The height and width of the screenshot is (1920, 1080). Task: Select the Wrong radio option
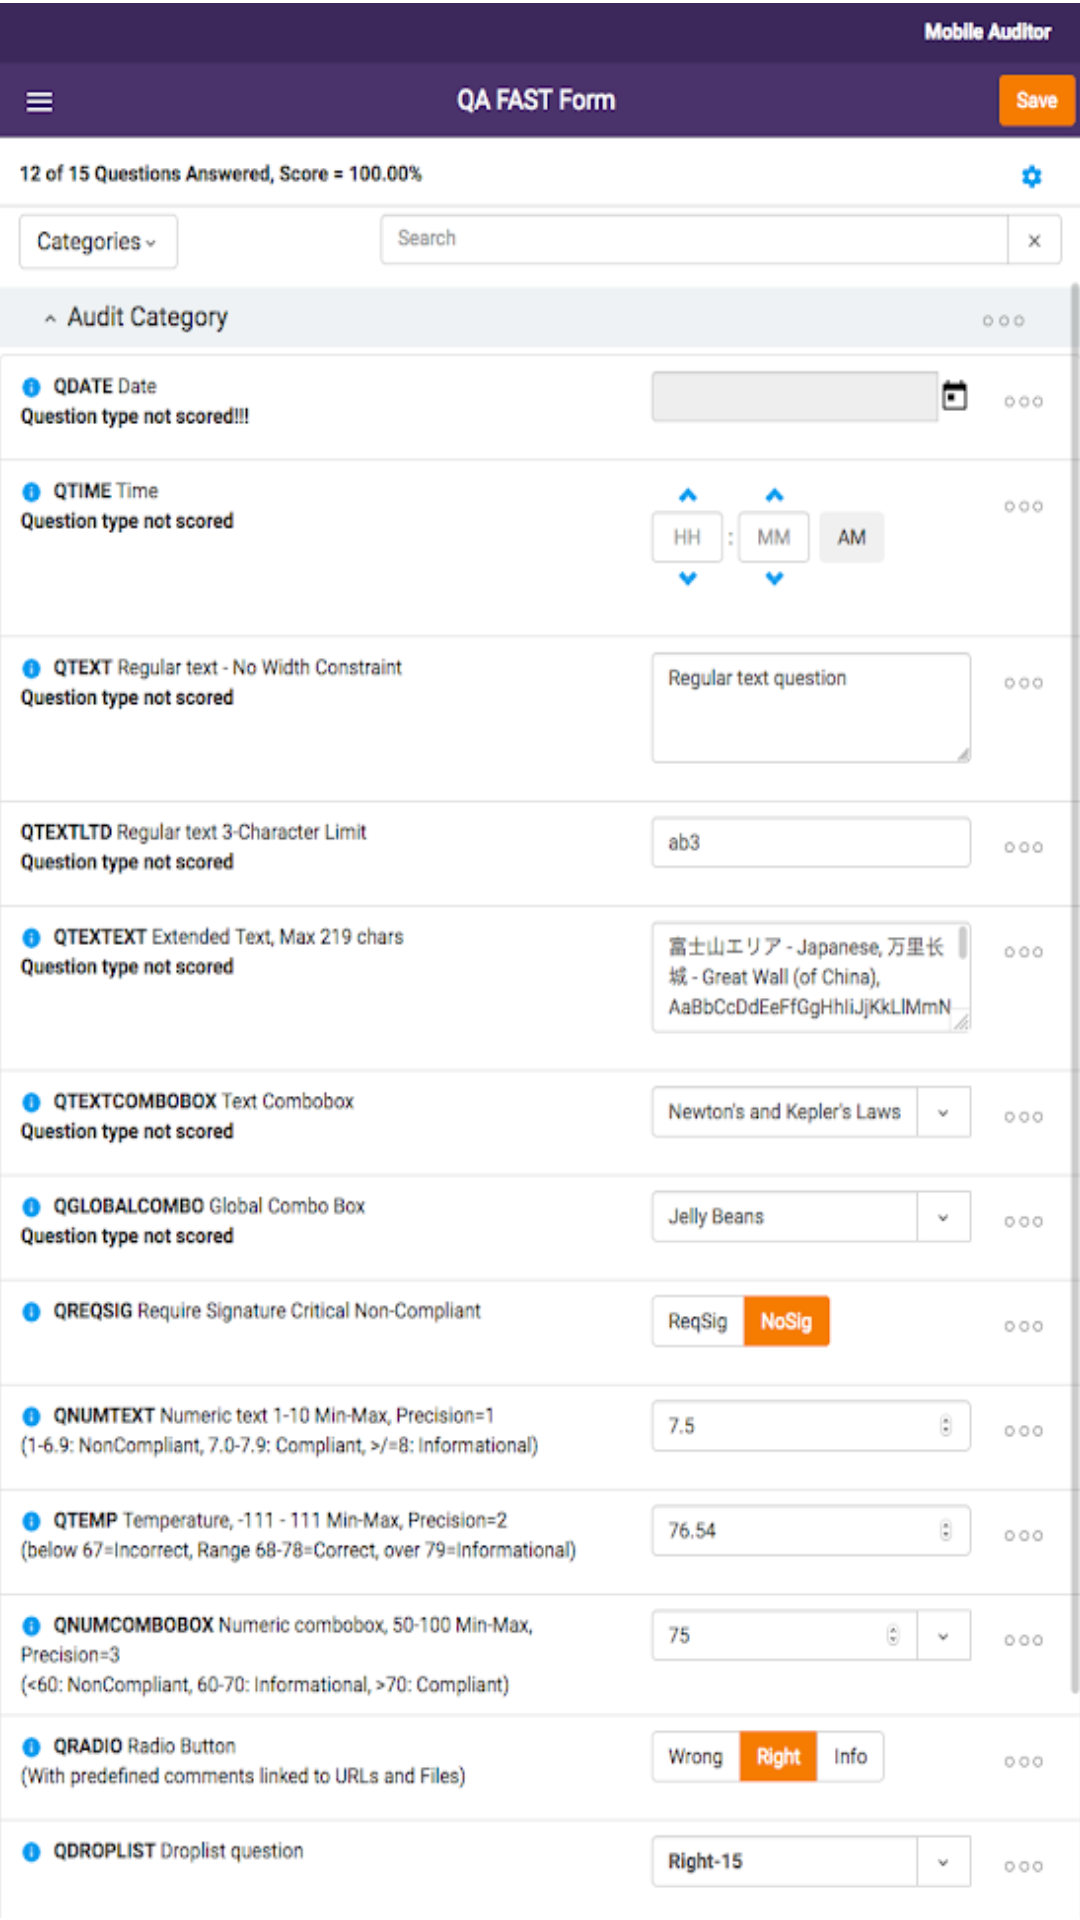695,1757
